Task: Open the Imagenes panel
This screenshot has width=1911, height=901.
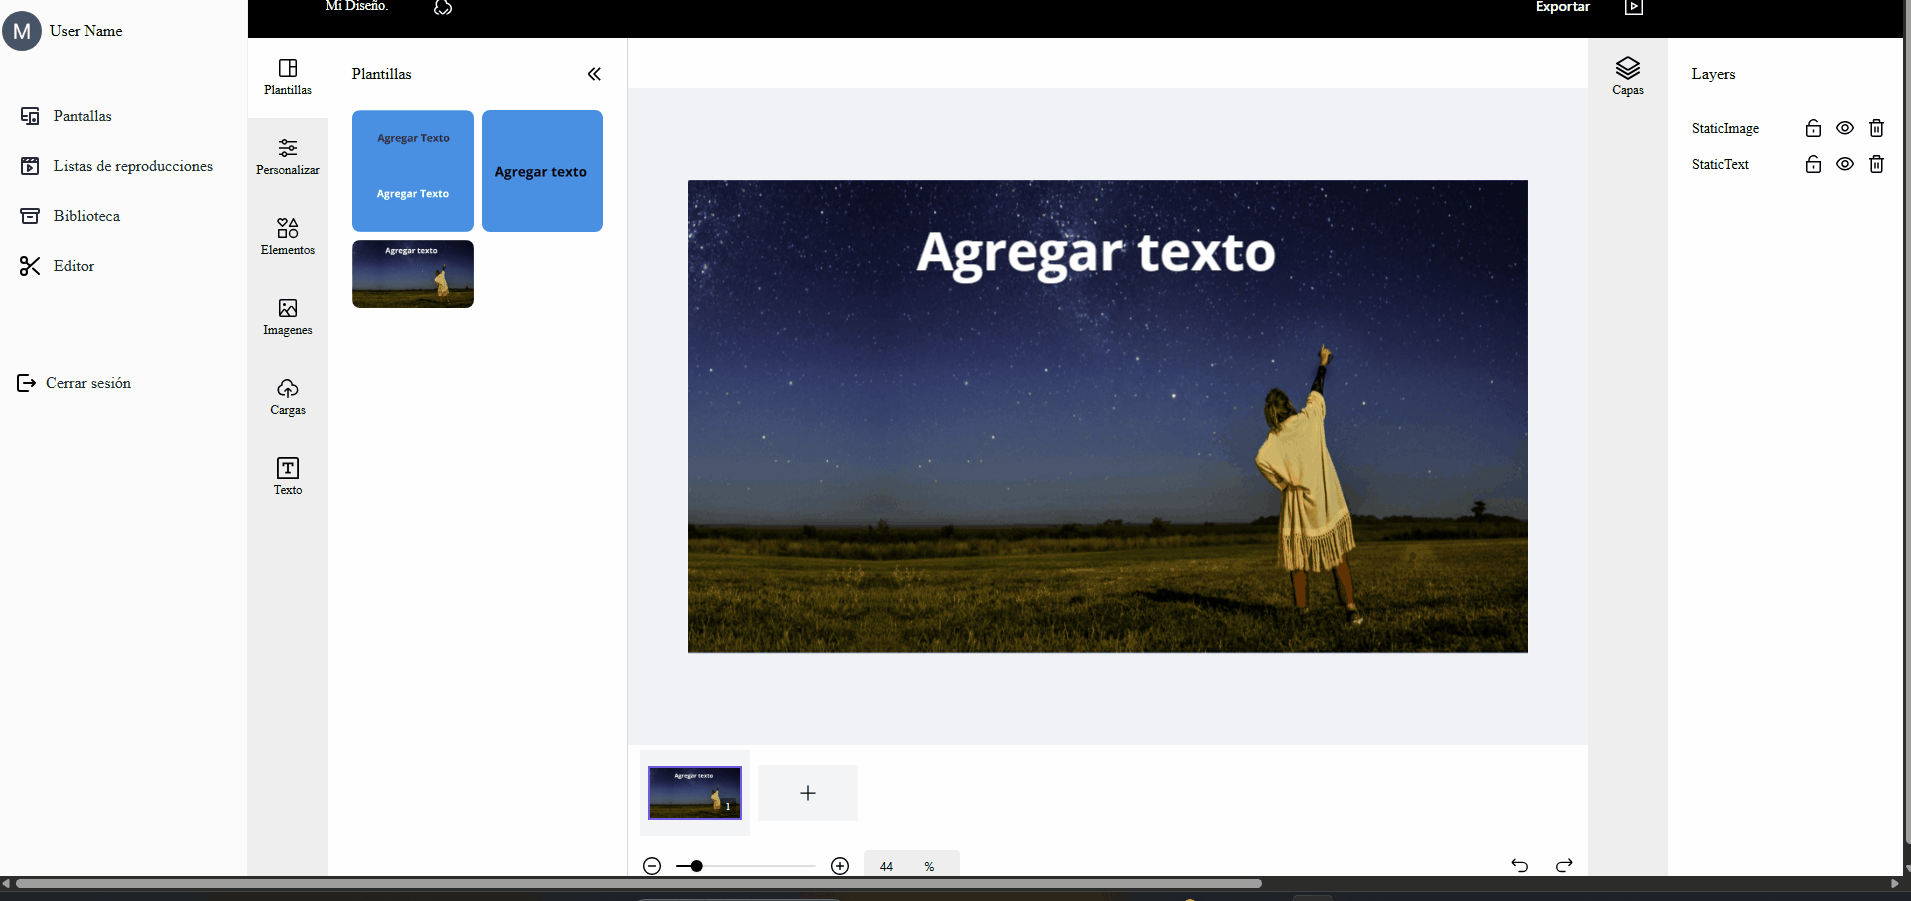Action: [288, 317]
